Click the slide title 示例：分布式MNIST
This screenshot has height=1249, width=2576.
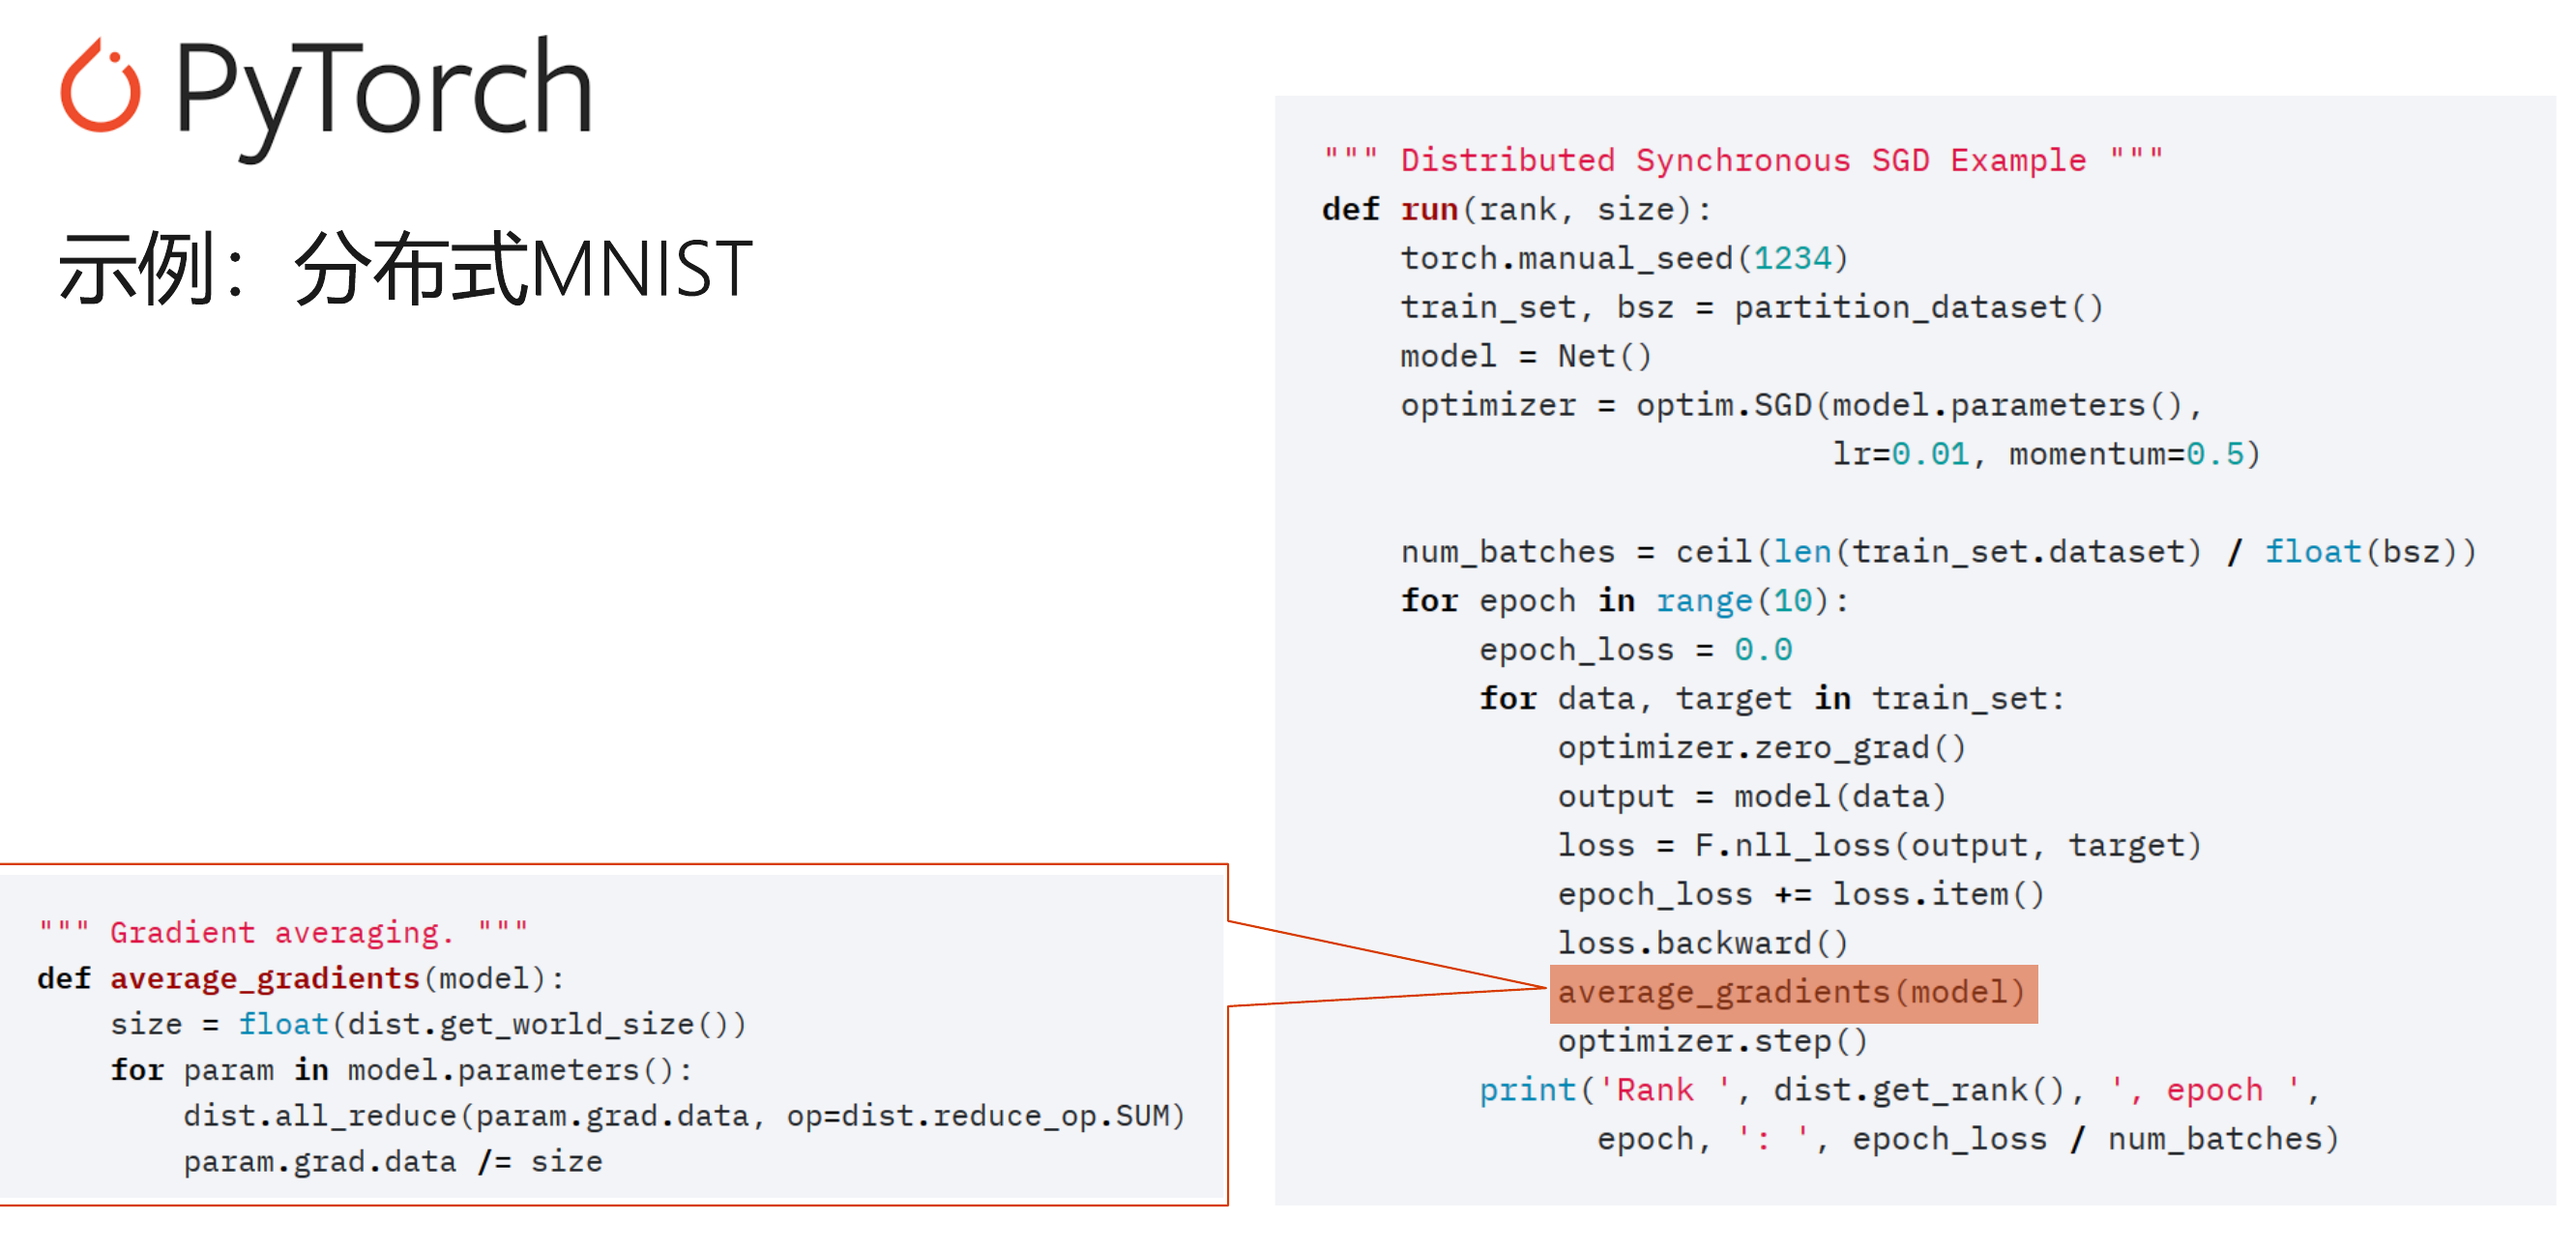pos(405,268)
